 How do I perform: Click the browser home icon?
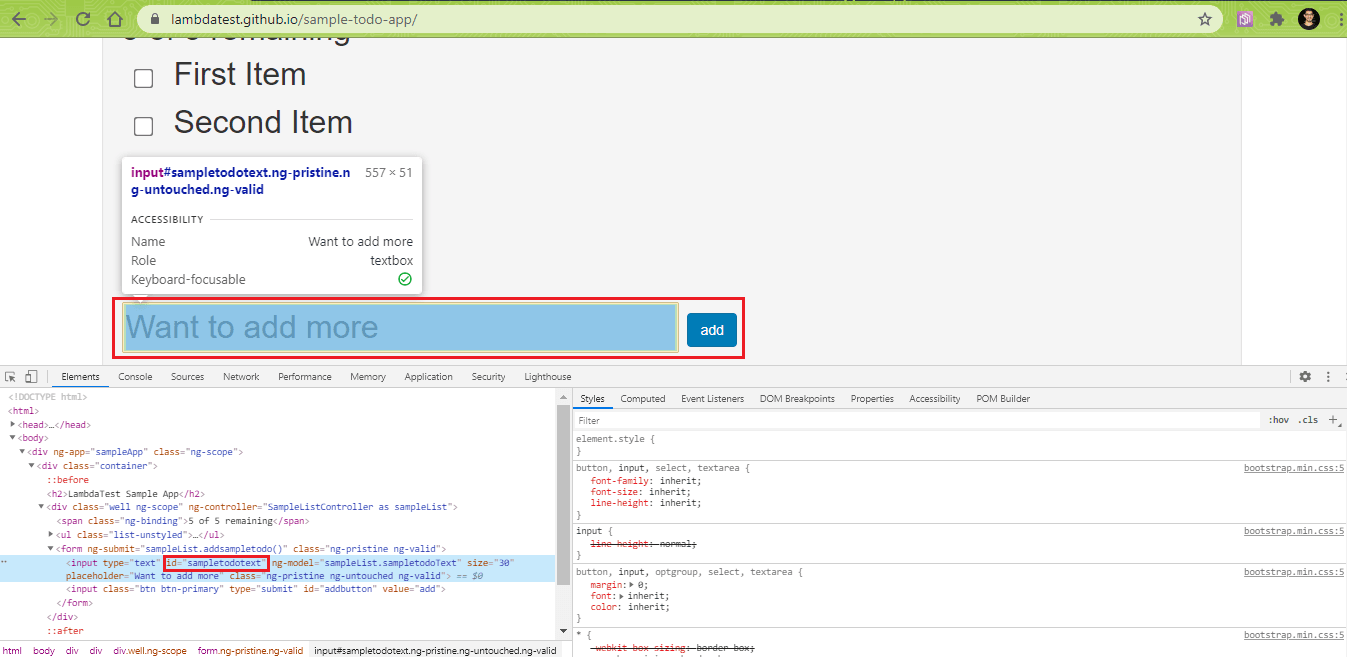pos(115,19)
